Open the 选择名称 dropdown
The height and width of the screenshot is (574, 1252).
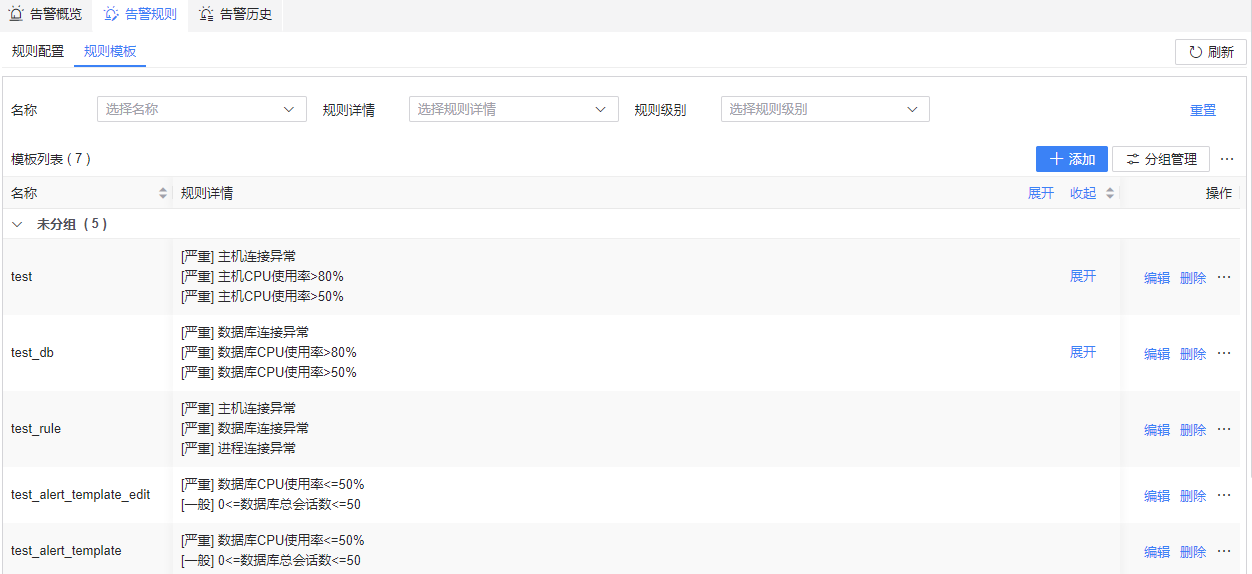(x=202, y=109)
